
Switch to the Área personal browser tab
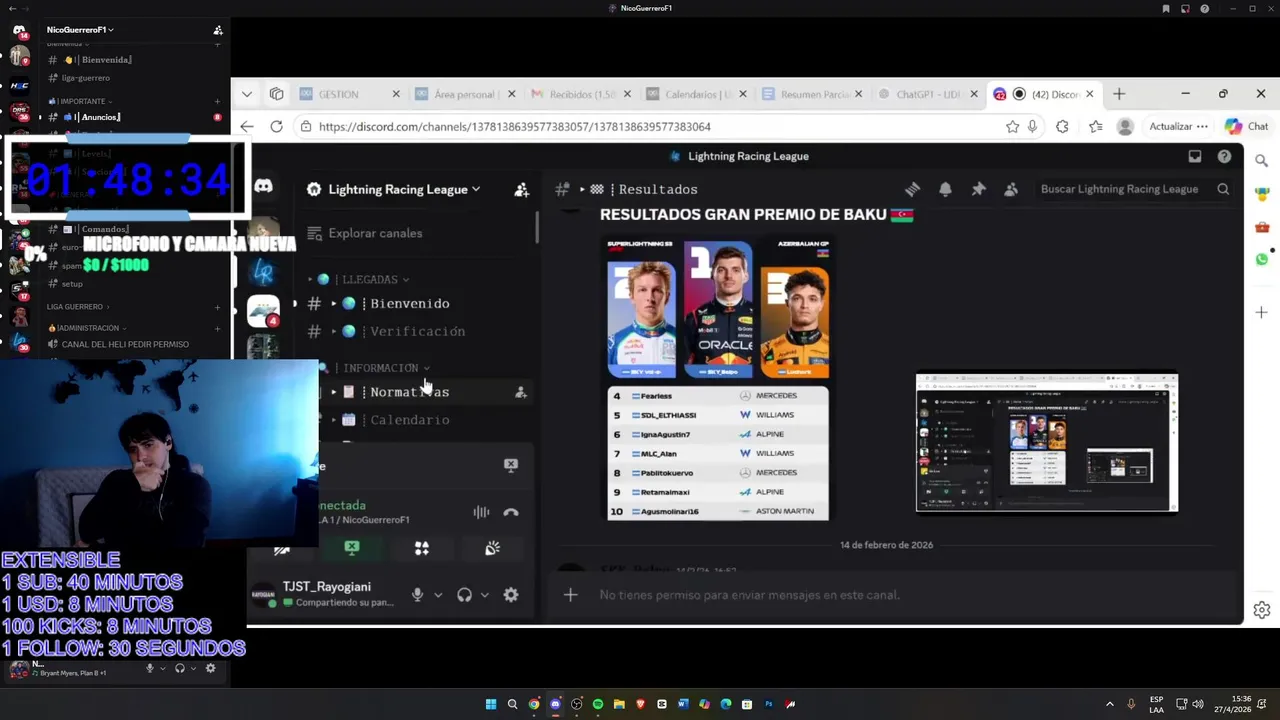[464, 94]
